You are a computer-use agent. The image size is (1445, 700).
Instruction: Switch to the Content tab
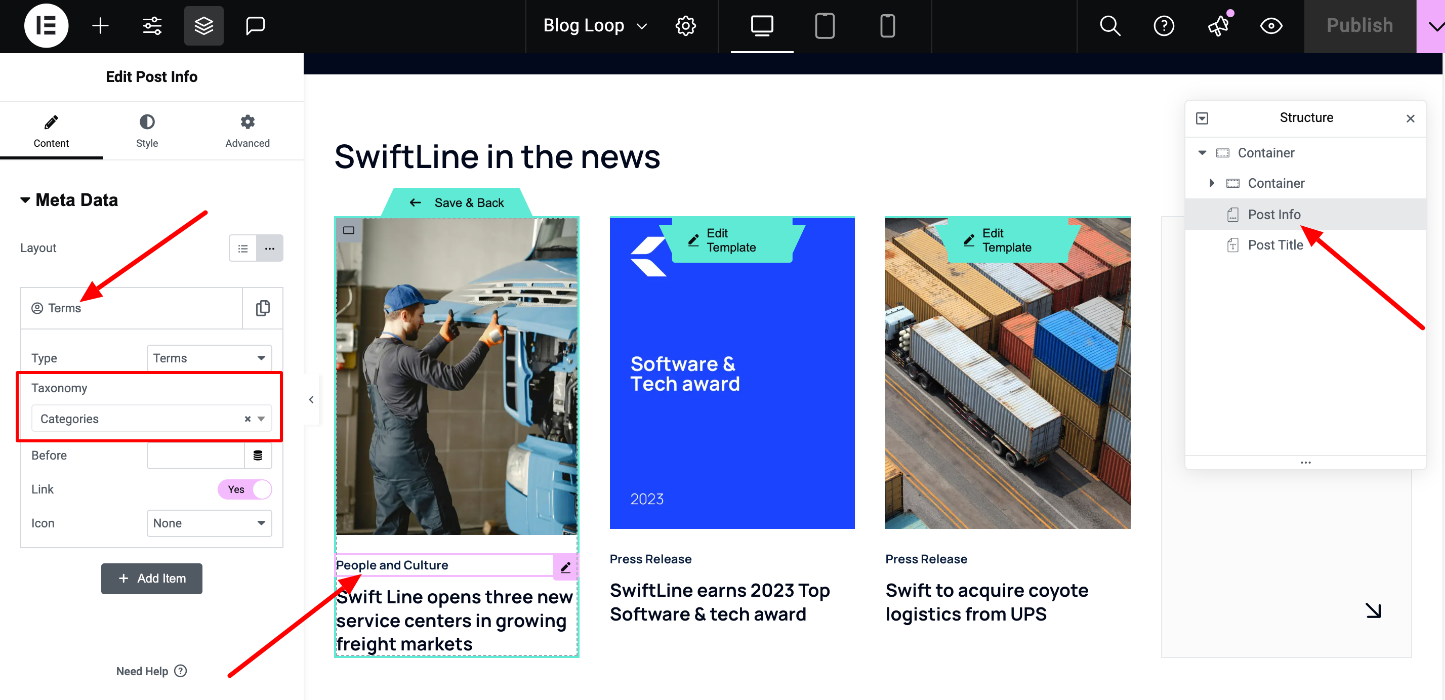[x=51, y=131]
